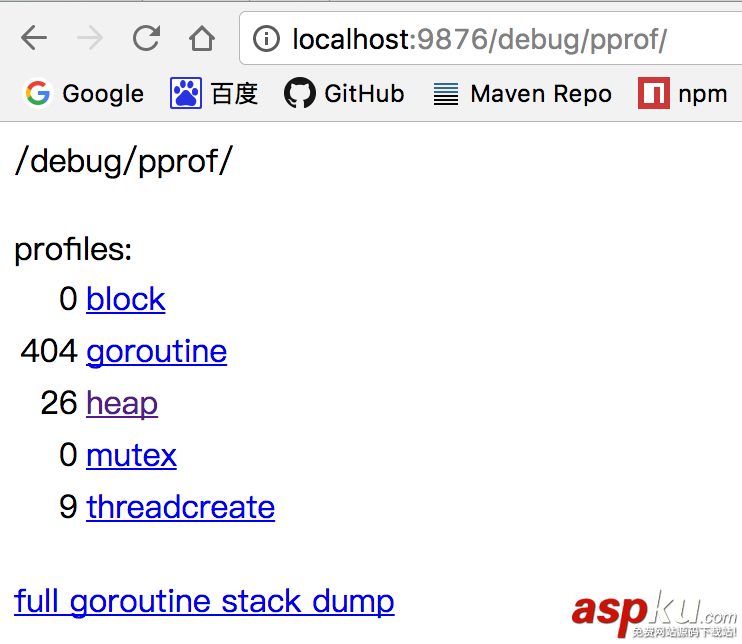The image size is (742, 644).
Task: Click the localhost address bar URL
Action: pyautogui.click(x=480, y=39)
